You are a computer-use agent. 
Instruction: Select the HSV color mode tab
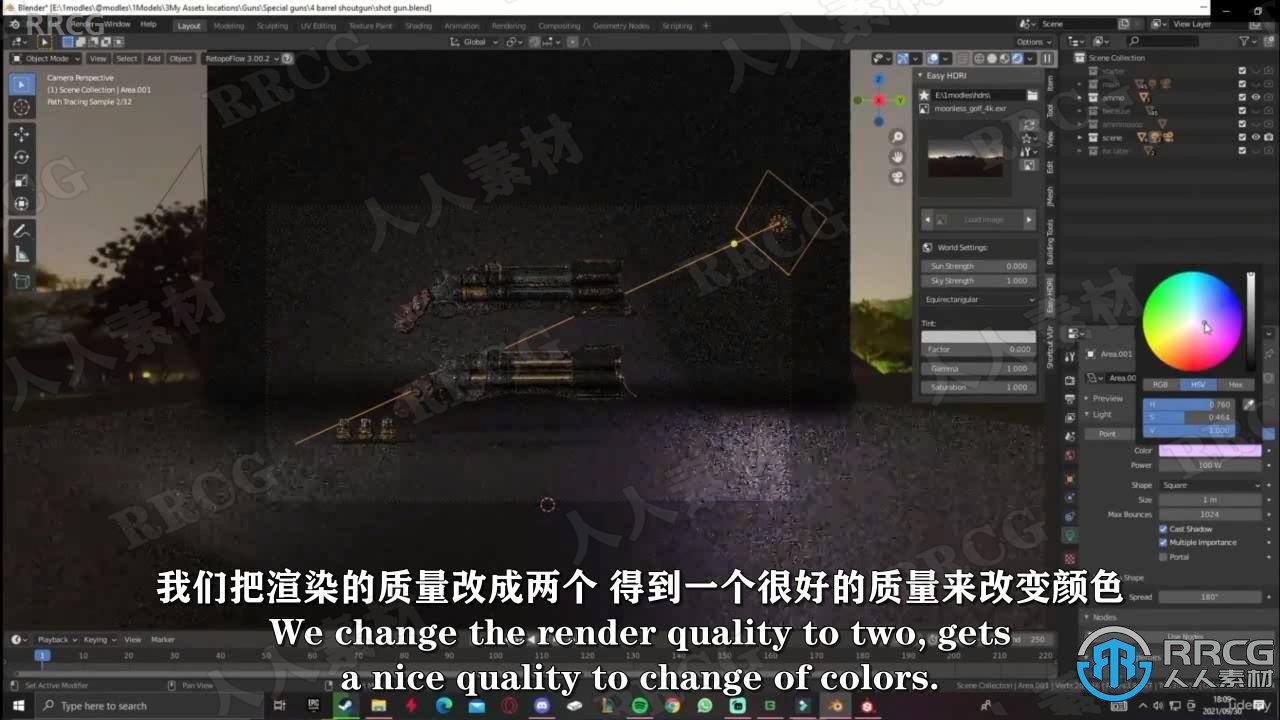pos(1198,384)
